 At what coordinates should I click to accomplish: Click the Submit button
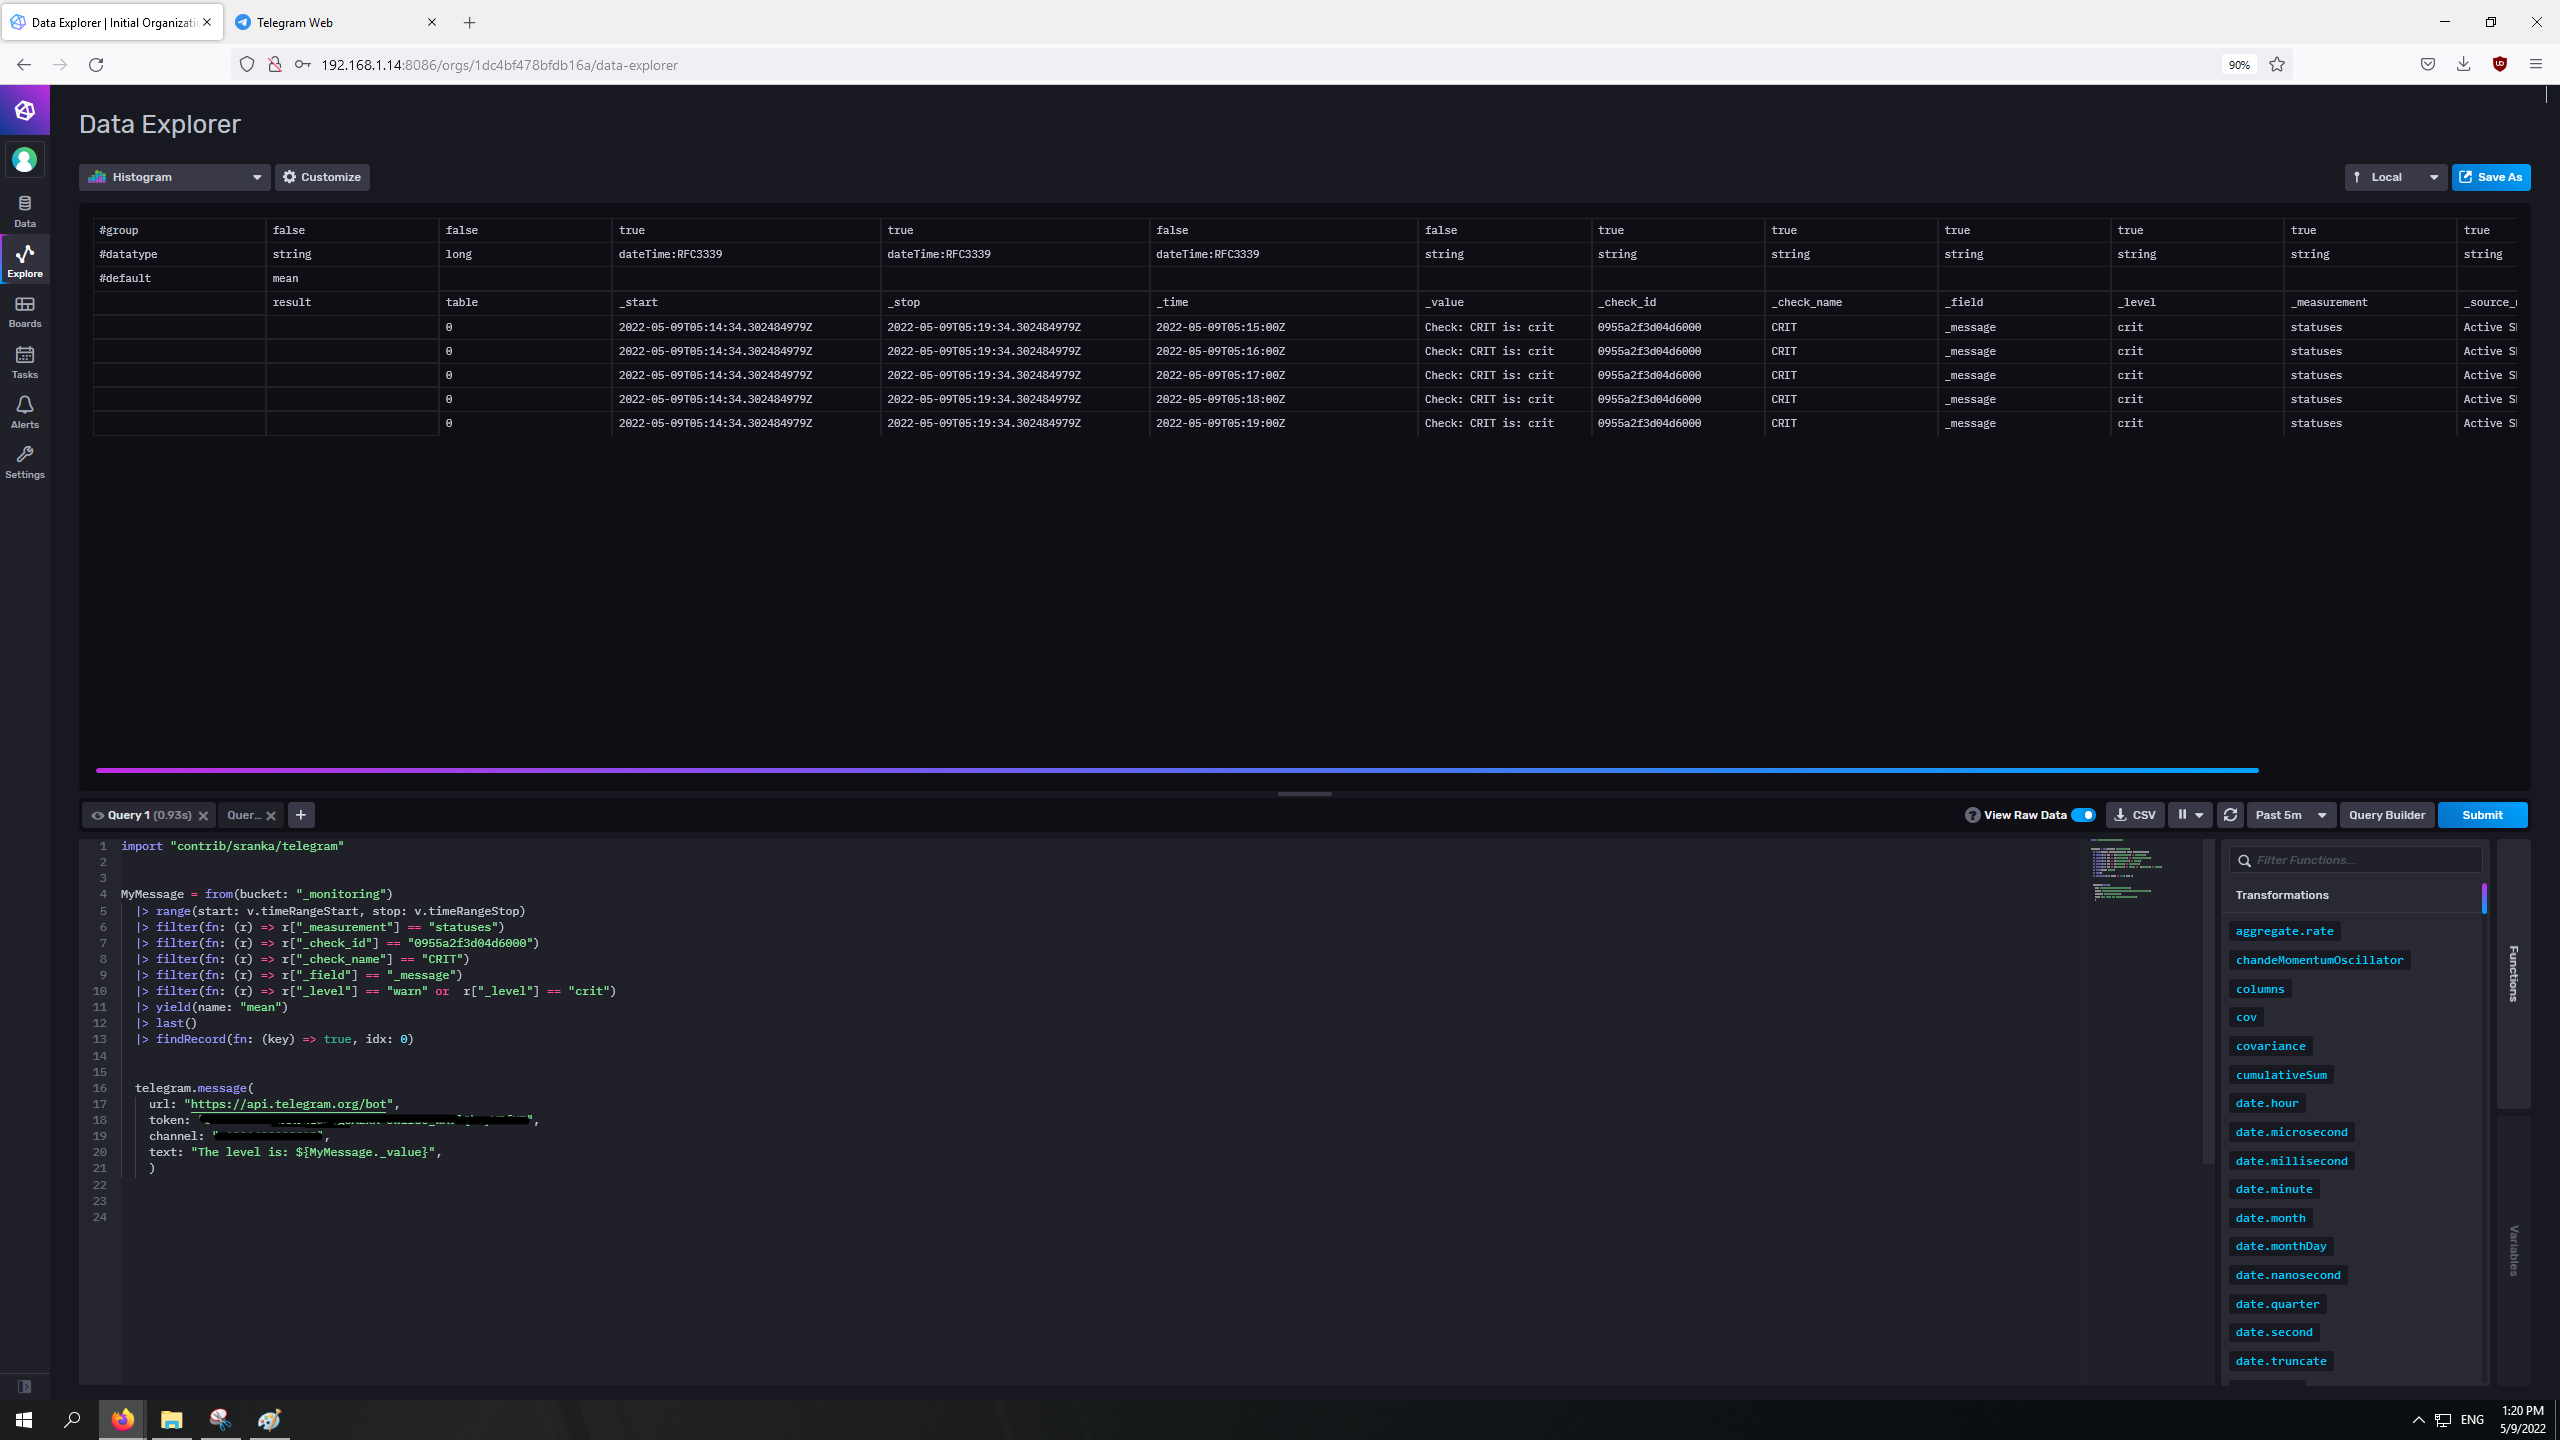(x=2482, y=815)
